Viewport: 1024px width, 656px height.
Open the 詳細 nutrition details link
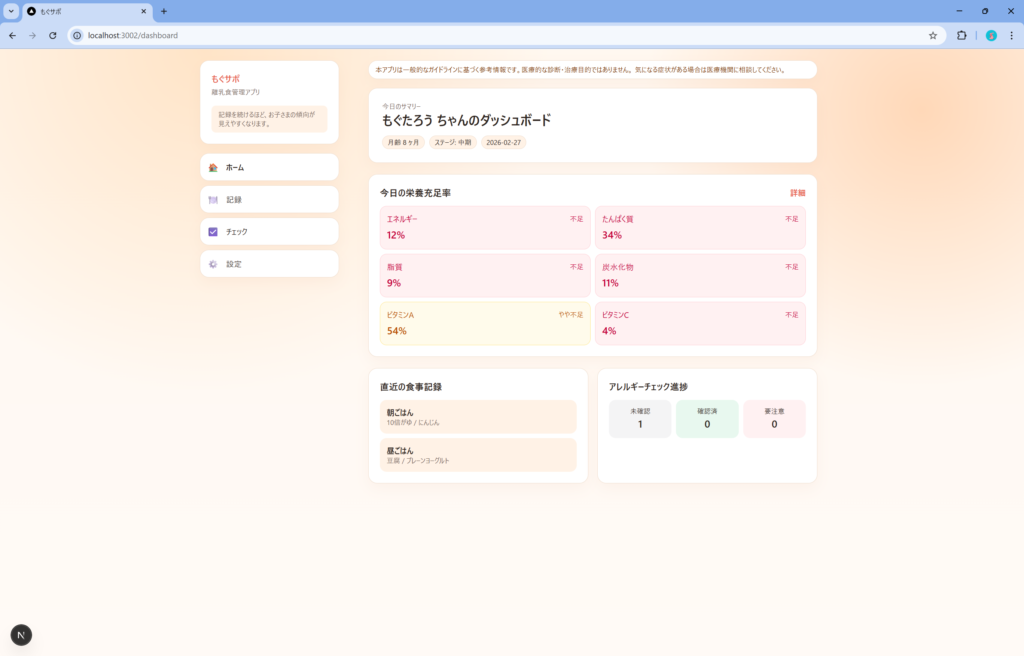coord(797,193)
